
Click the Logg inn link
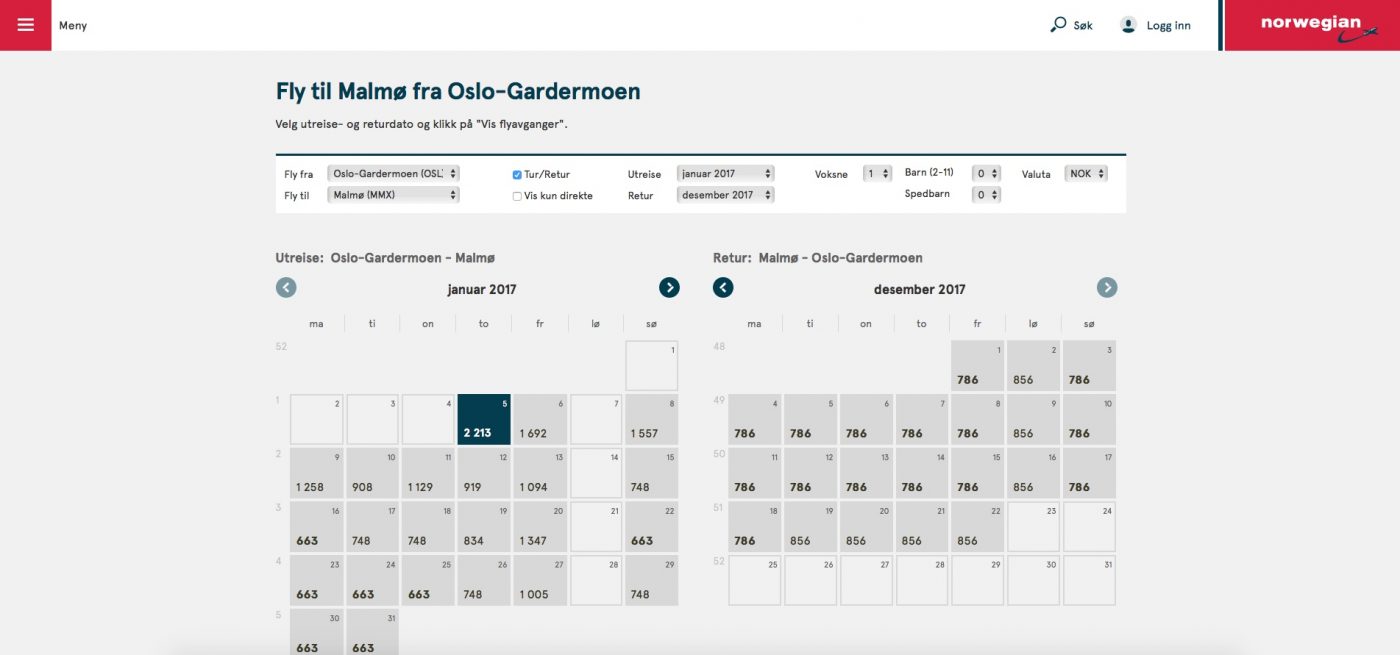(x=1168, y=26)
